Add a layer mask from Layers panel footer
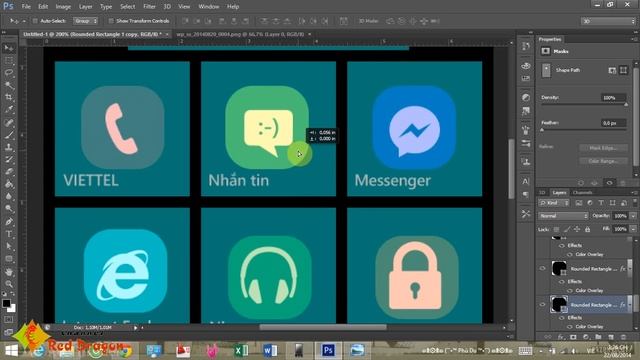 573,337
